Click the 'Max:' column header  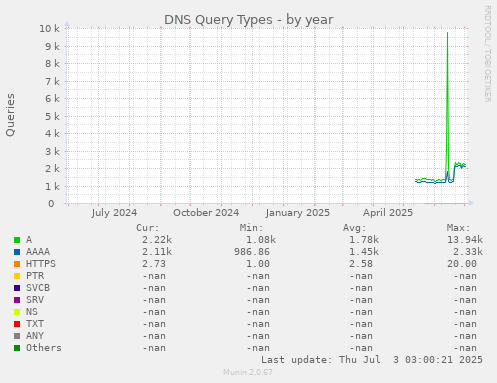458,228
